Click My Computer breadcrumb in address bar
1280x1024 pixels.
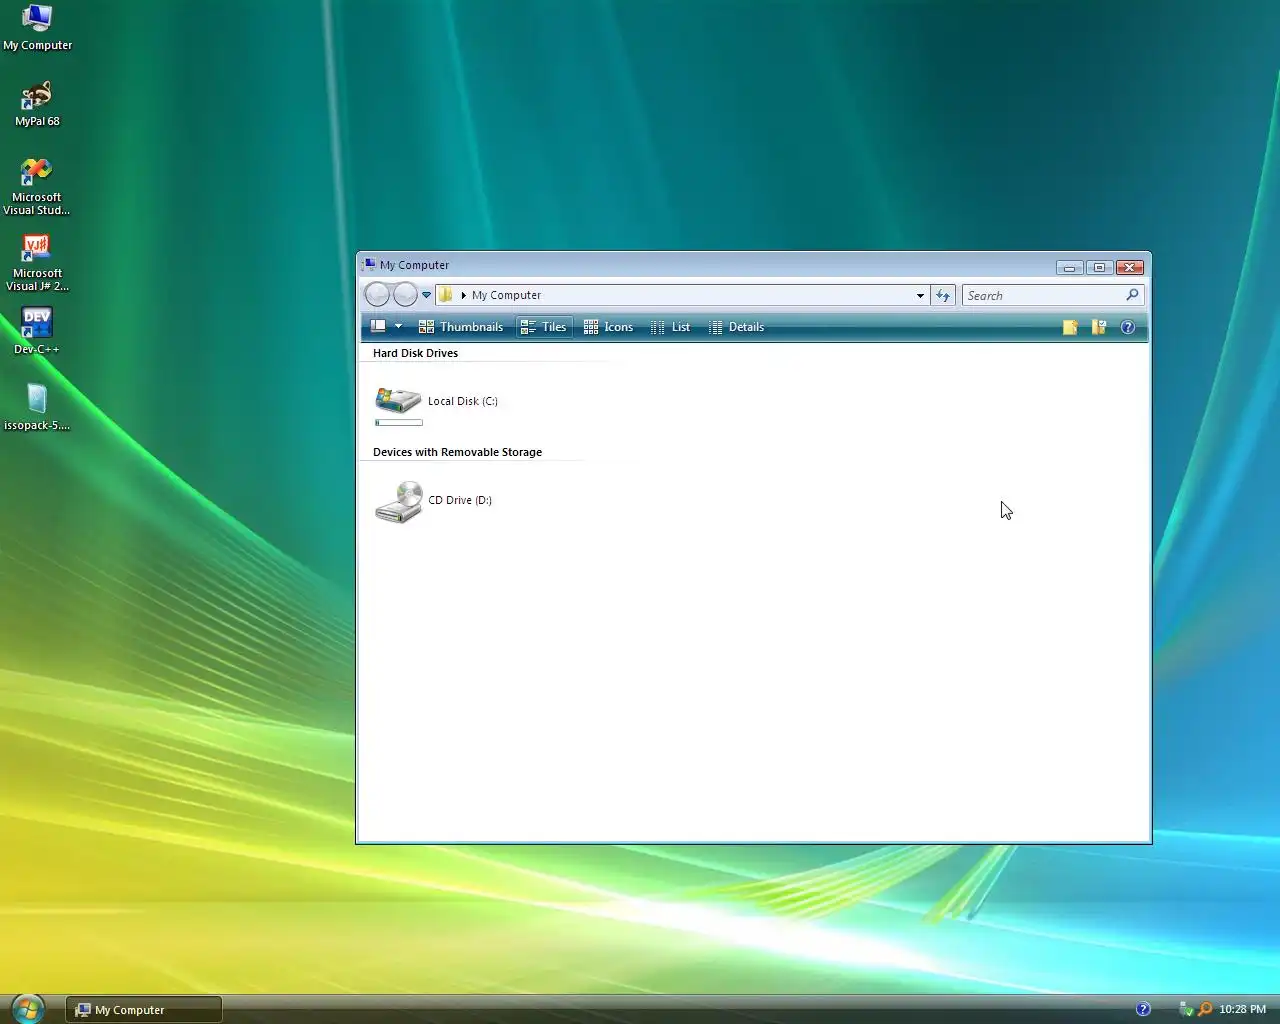pos(506,295)
